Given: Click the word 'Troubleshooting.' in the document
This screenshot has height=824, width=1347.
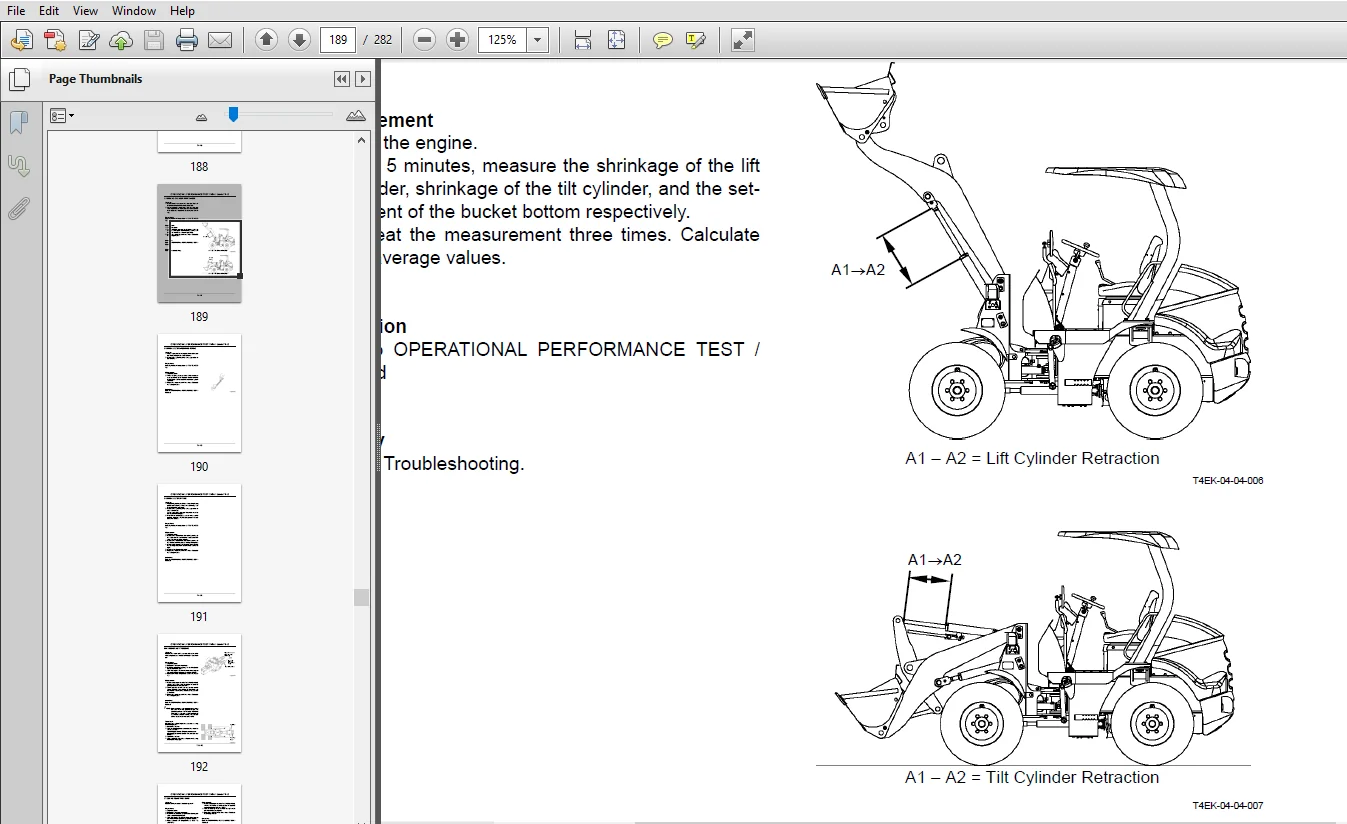Looking at the screenshot, I should click(x=454, y=464).
